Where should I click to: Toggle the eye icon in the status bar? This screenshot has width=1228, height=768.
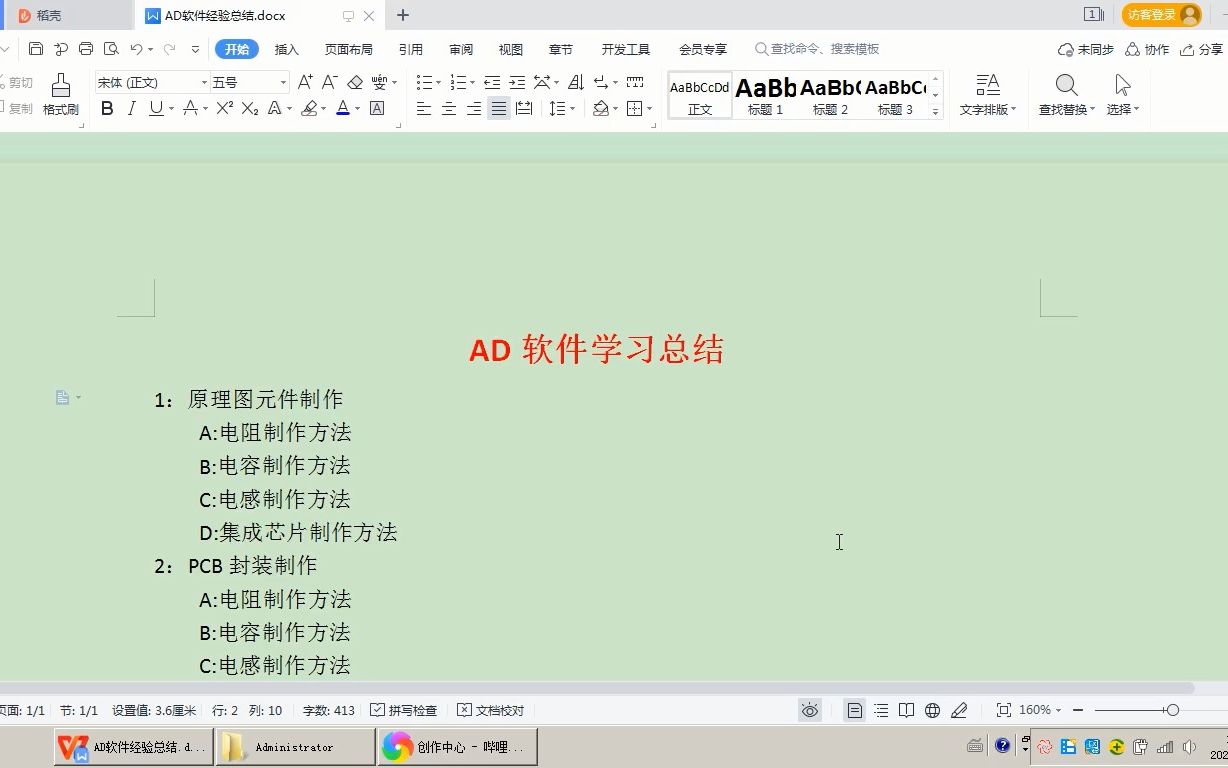point(810,710)
